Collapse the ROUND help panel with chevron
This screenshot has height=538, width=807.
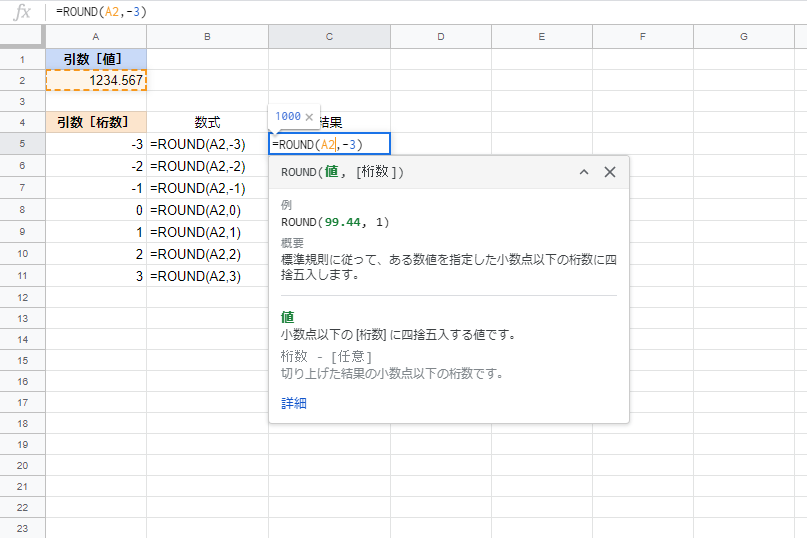584,172
